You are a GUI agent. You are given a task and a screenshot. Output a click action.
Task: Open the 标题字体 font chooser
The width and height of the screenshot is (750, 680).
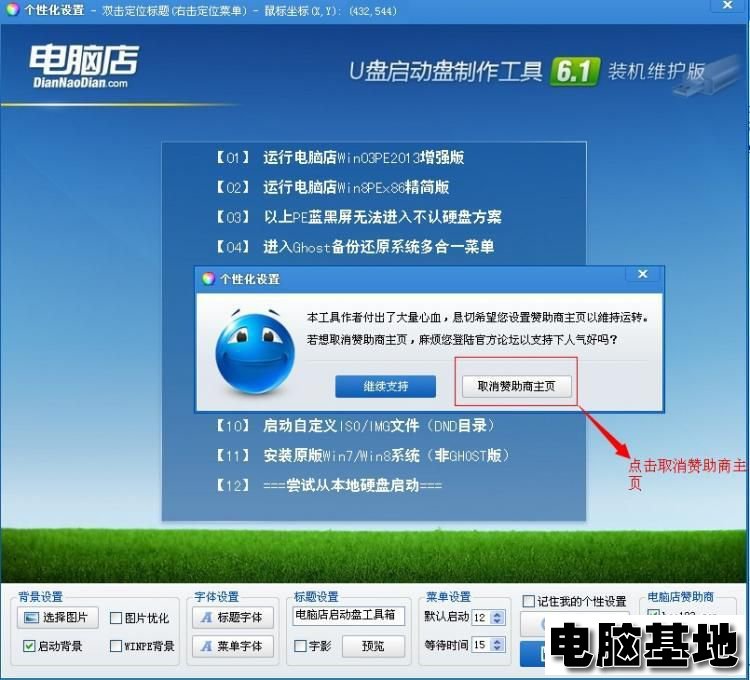coord(233,617)
